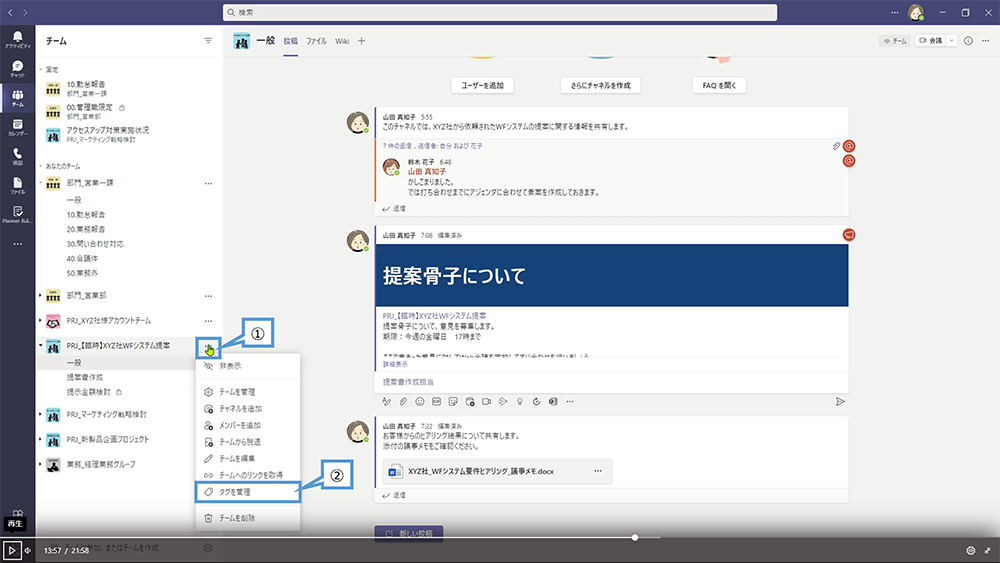Image resolution: width=1000 pixels, height=563 pixels.
Task: Choose チームを管理 in the context menu
Action: pyautogui.click(x=247, y=391)
